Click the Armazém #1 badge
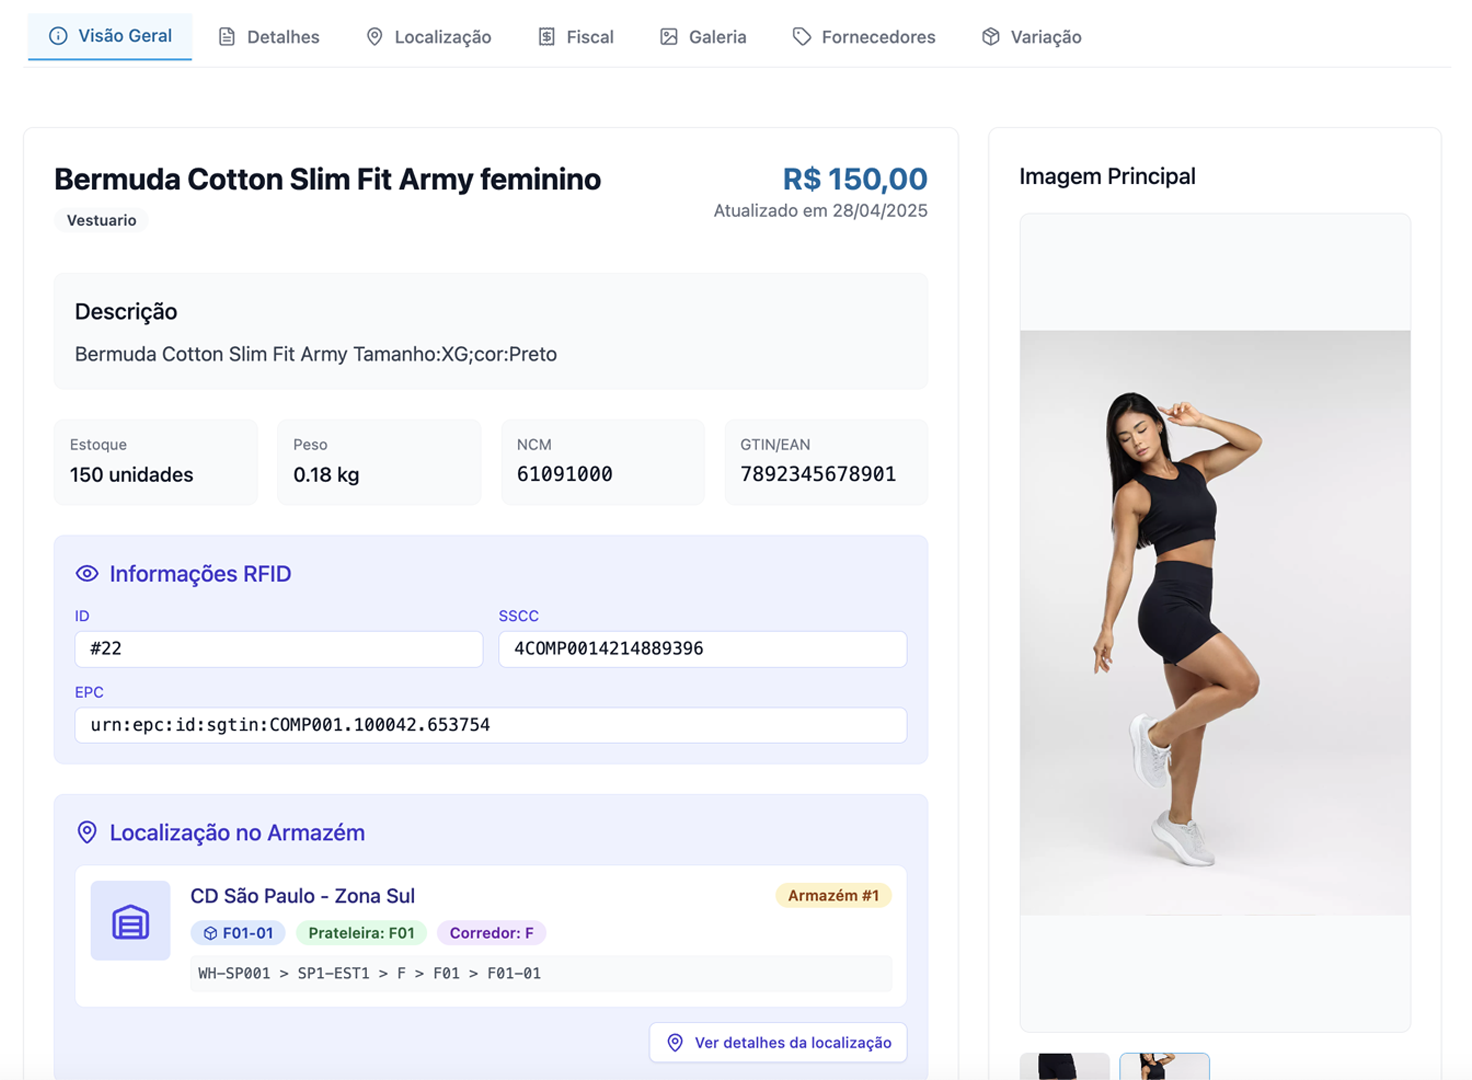Viewport: 1472px width, 1080px height. pyautogui.click(x=833, y=896)
